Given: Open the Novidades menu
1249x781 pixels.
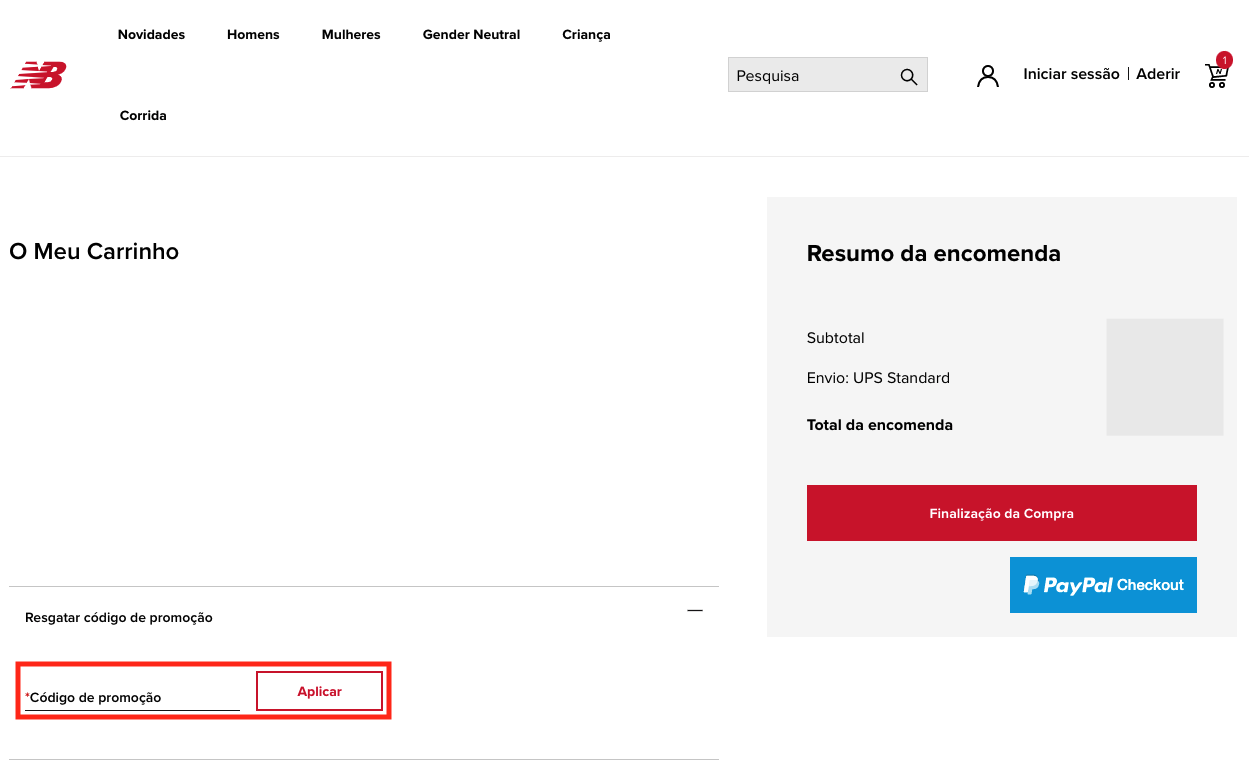Looking at the screenshot, I should point(152,35).
